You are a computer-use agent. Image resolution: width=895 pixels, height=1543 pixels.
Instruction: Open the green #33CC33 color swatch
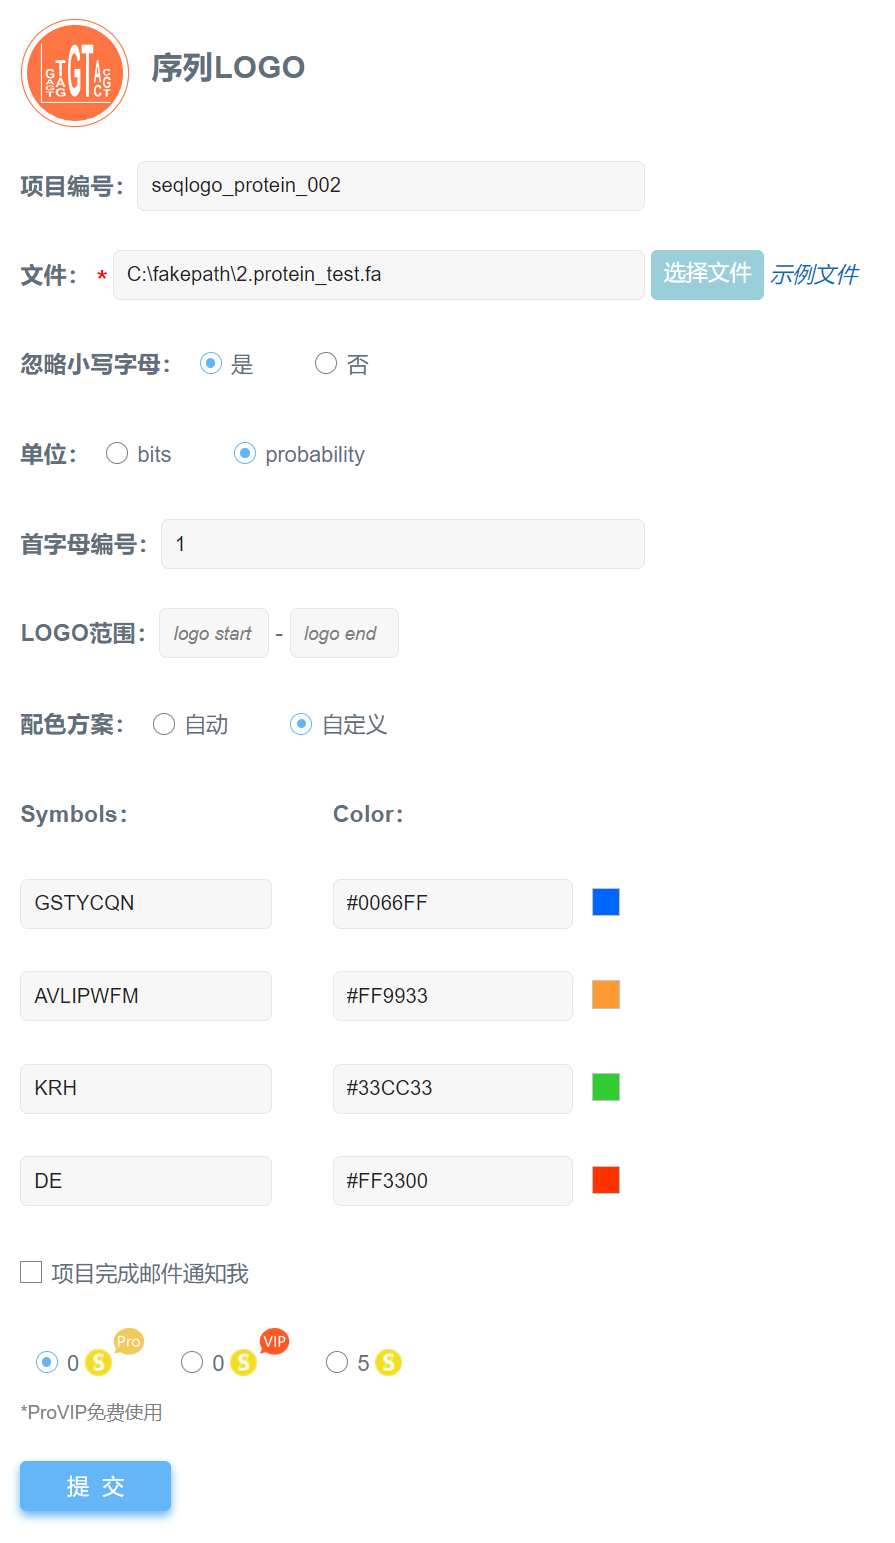click(606, 1087)
